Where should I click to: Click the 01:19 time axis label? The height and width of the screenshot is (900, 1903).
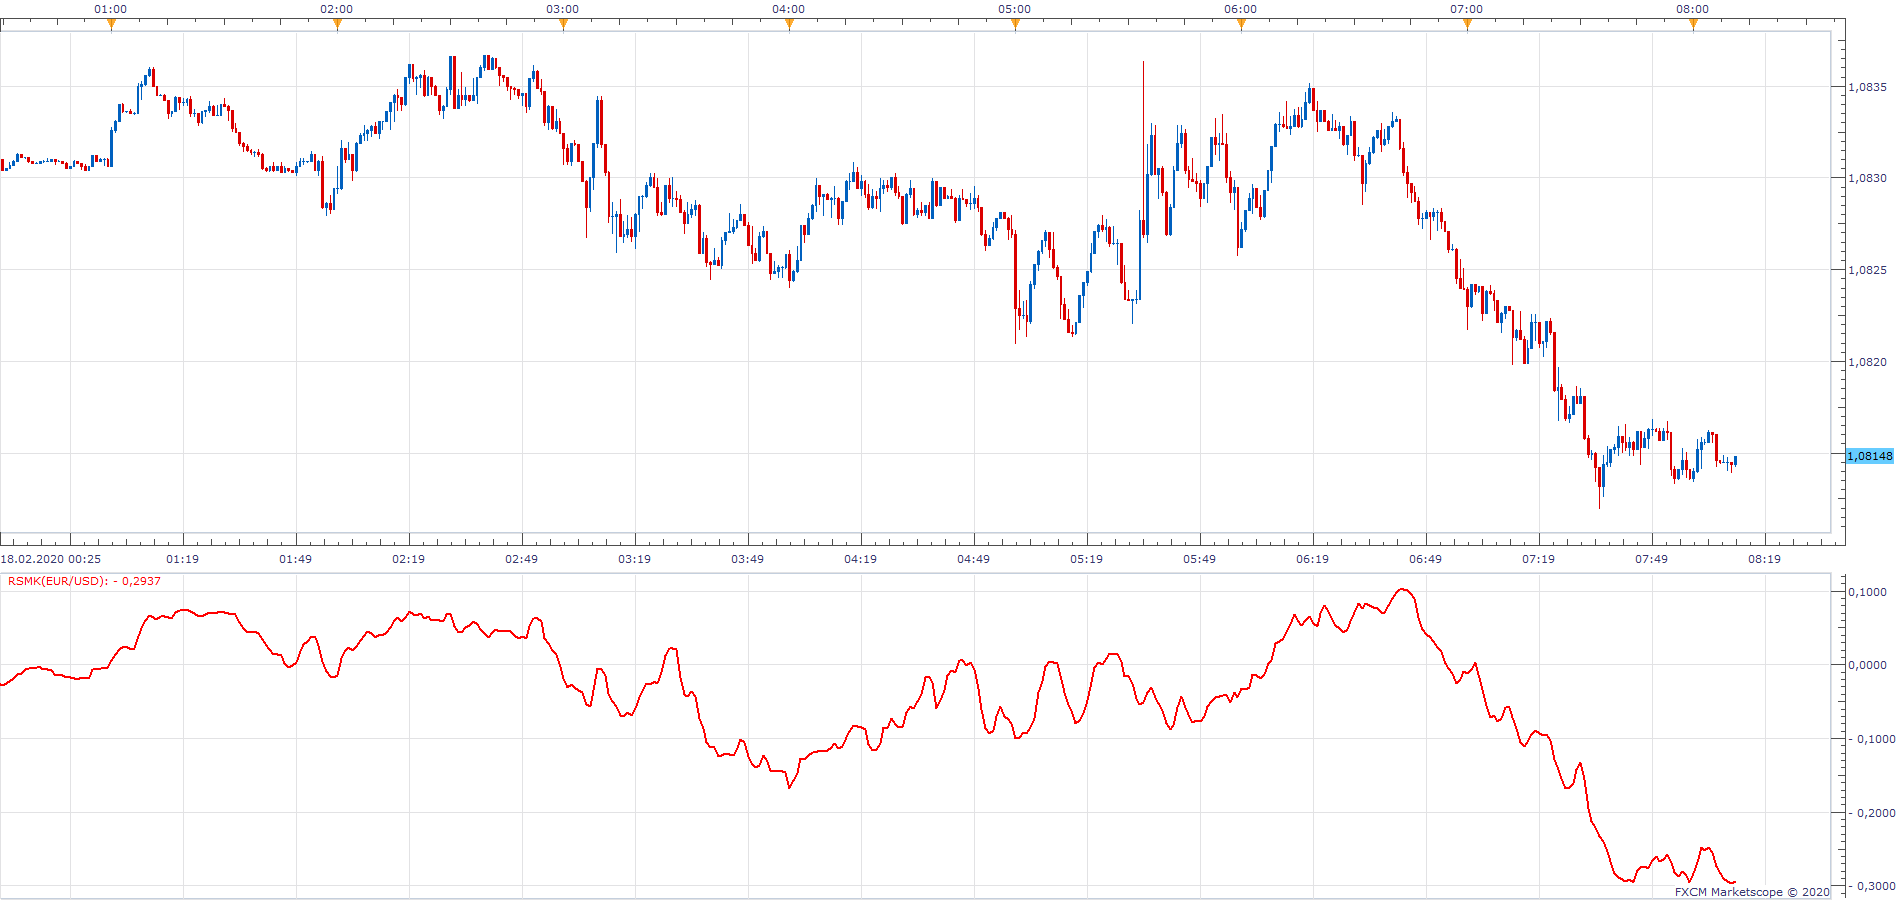click(182, 559)
